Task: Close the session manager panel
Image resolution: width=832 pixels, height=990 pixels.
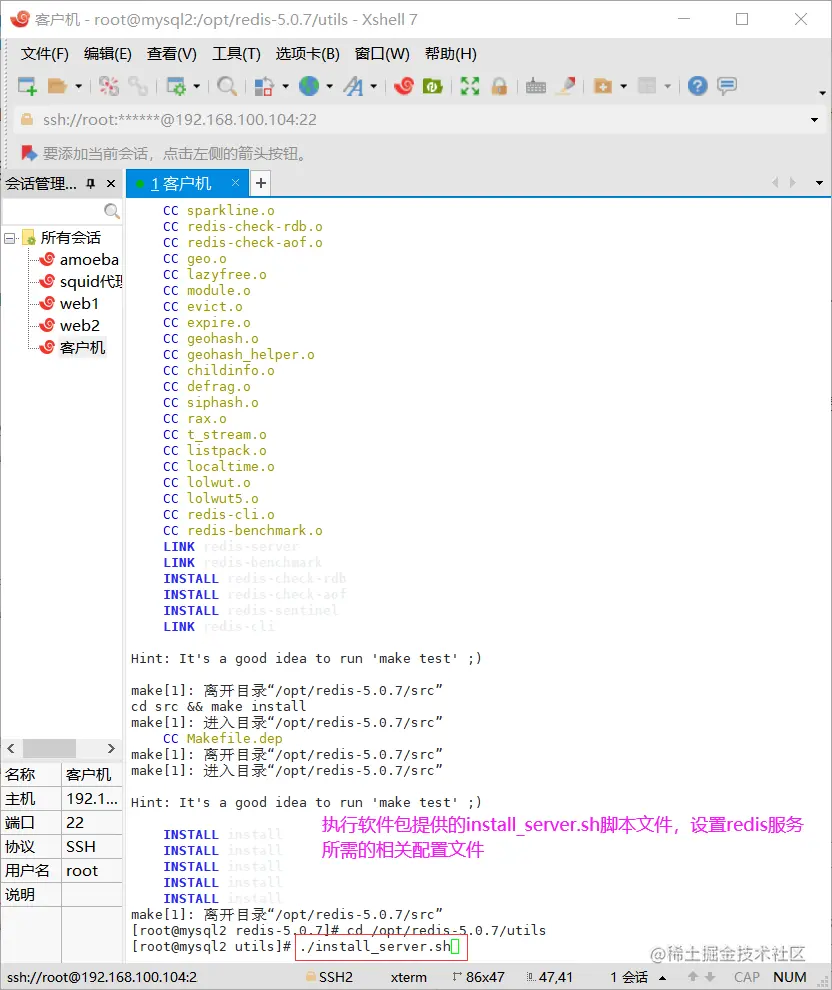Action: (x=111, y=184)
